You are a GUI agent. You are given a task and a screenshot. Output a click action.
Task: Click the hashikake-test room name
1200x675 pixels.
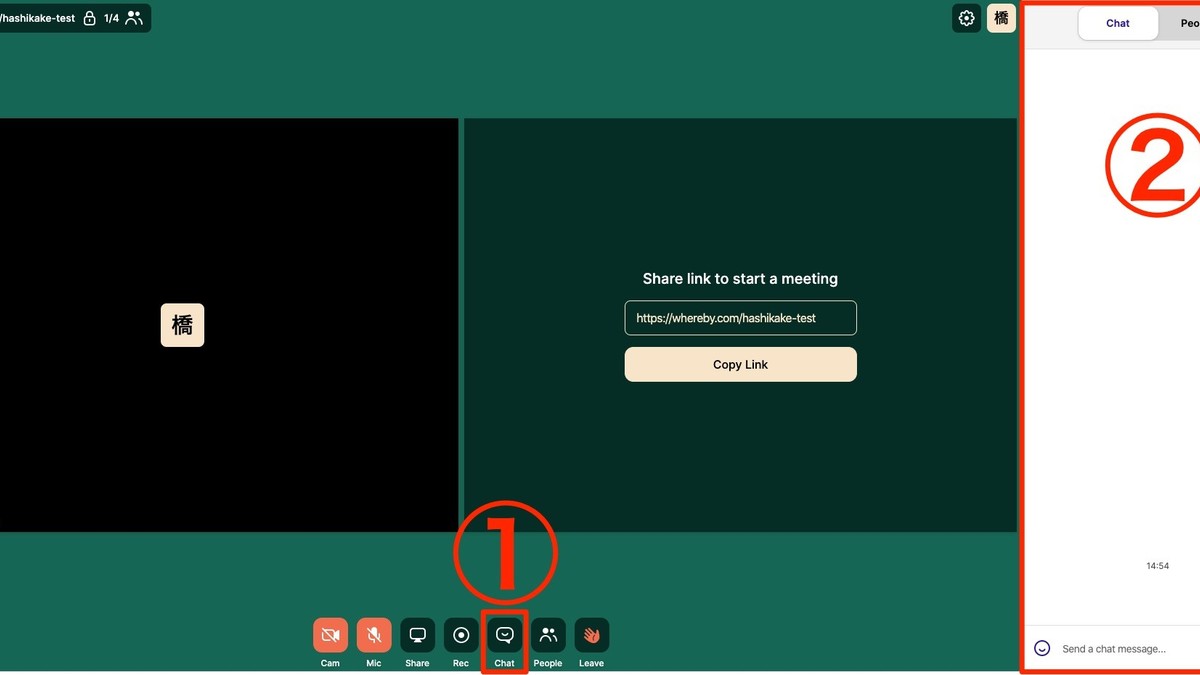[x=38, y=18]
